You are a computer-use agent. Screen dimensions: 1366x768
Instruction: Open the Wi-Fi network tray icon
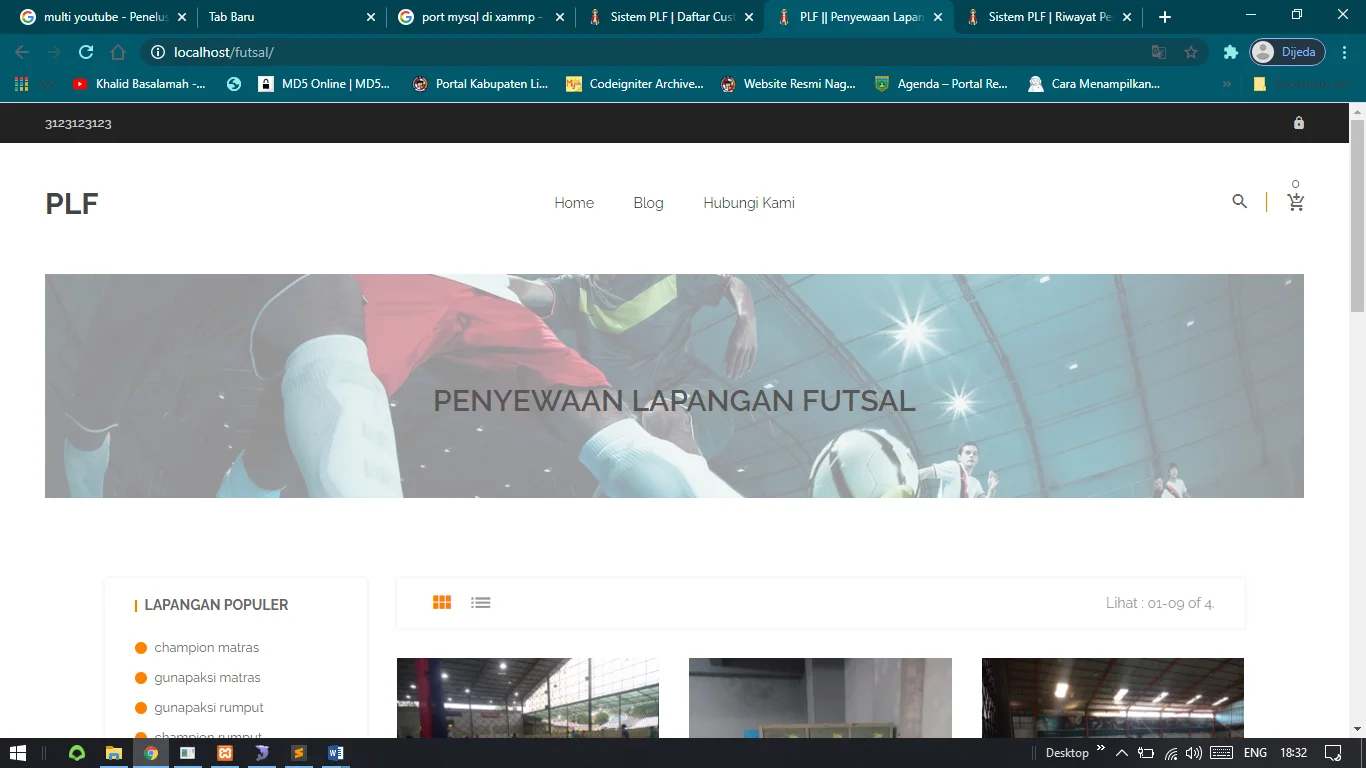click(x=1171, y=753)
